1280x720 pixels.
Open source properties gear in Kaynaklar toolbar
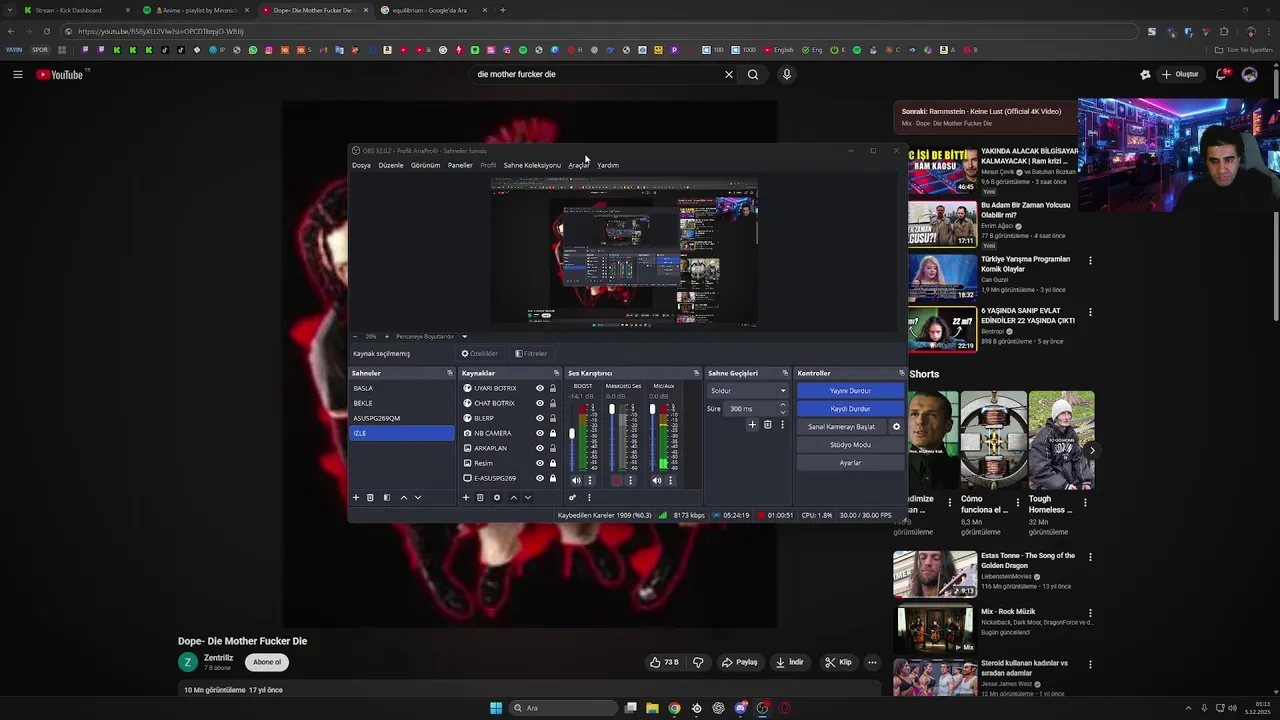point(496,497)
